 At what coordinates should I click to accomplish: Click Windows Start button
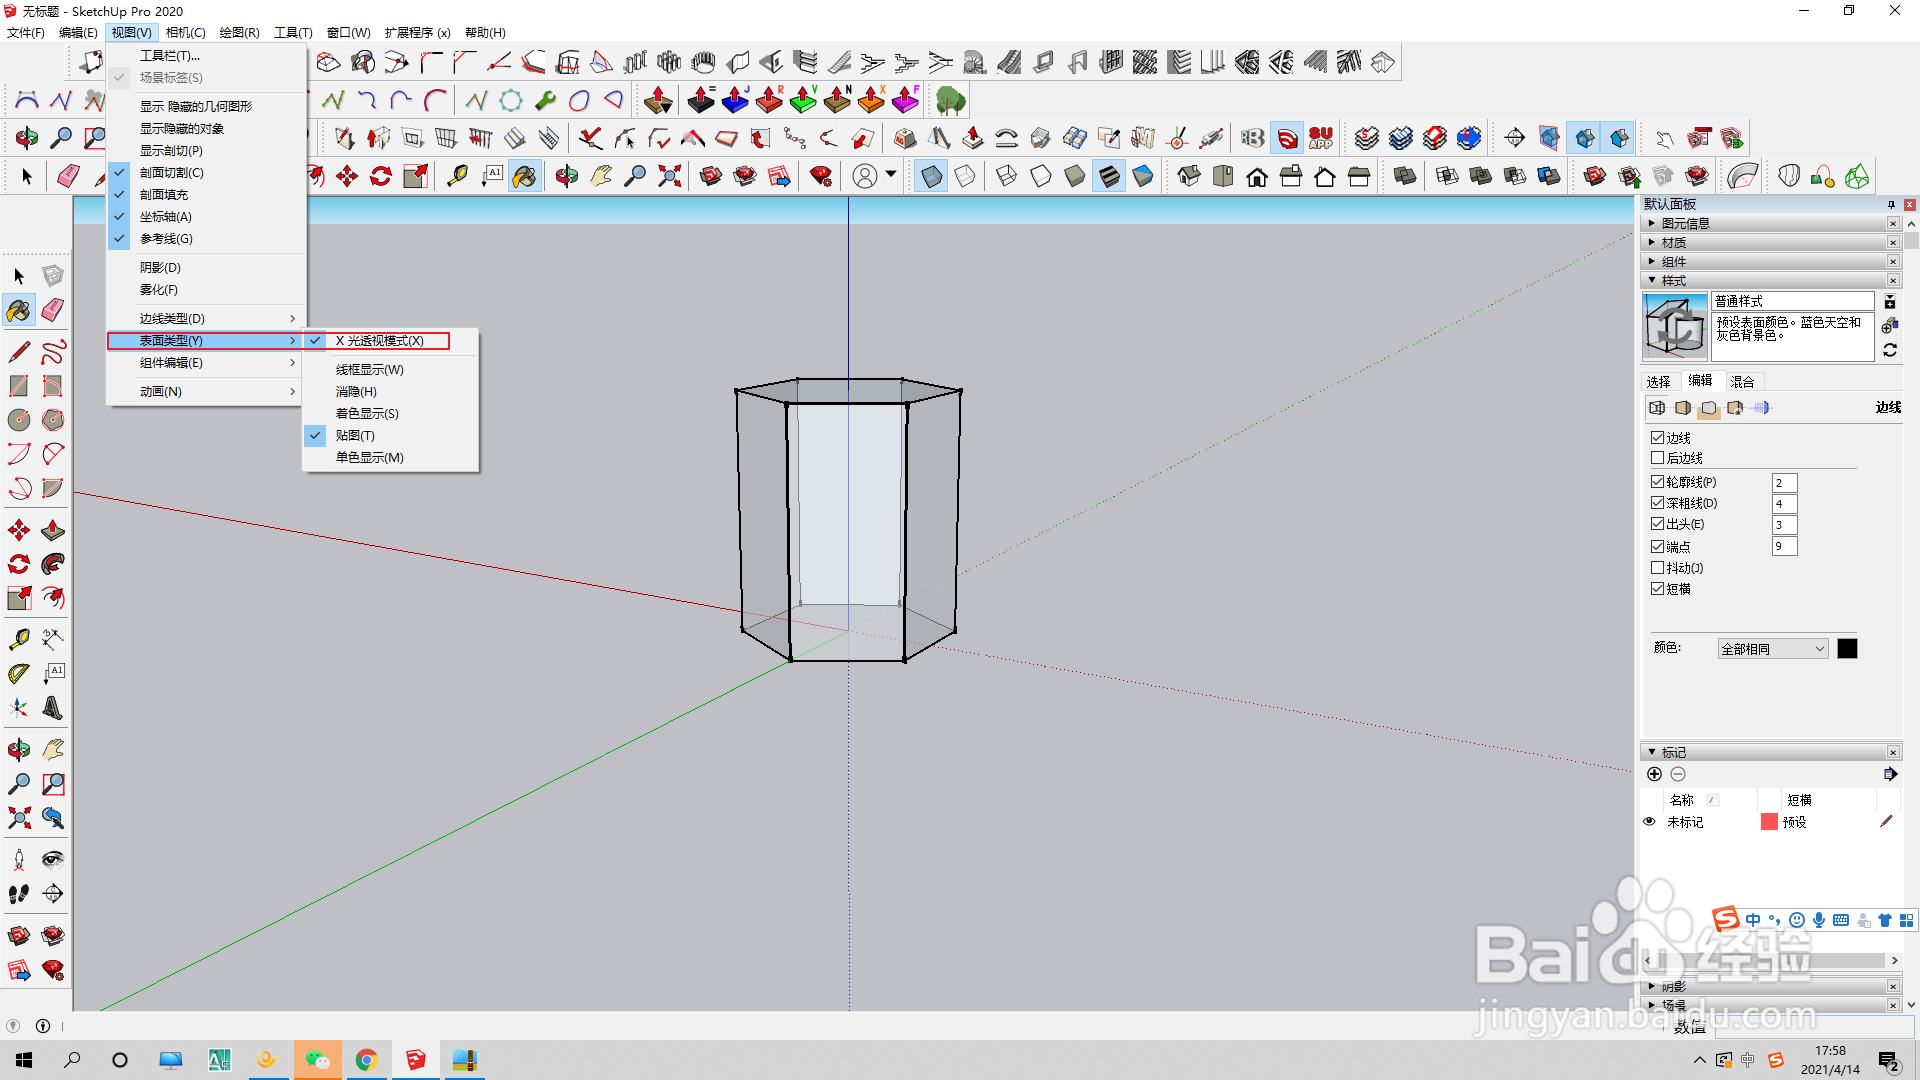(x=24, y=1060)
